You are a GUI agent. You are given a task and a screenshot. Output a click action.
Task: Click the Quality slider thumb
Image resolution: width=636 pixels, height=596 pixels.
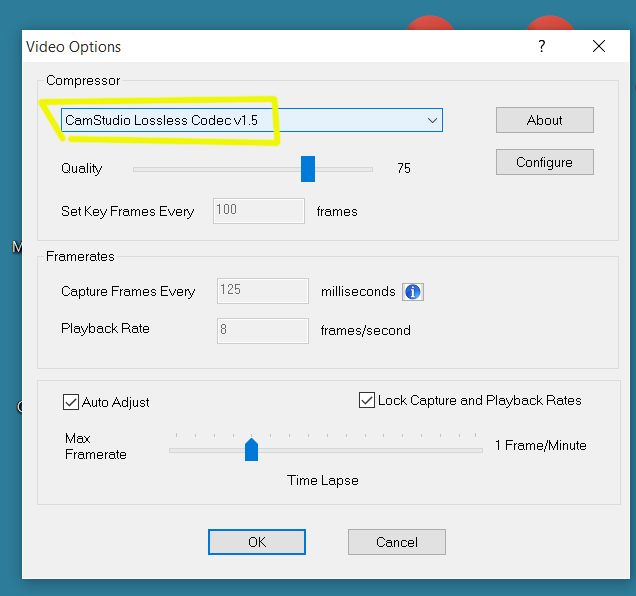click(308, 169)
